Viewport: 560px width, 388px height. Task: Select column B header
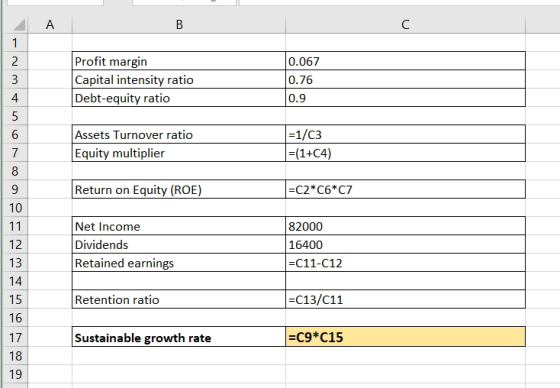(x=179, y=25)
